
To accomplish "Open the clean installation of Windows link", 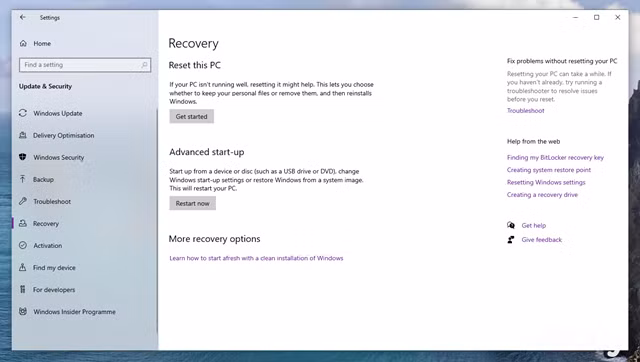I will (x=256, y=258).
